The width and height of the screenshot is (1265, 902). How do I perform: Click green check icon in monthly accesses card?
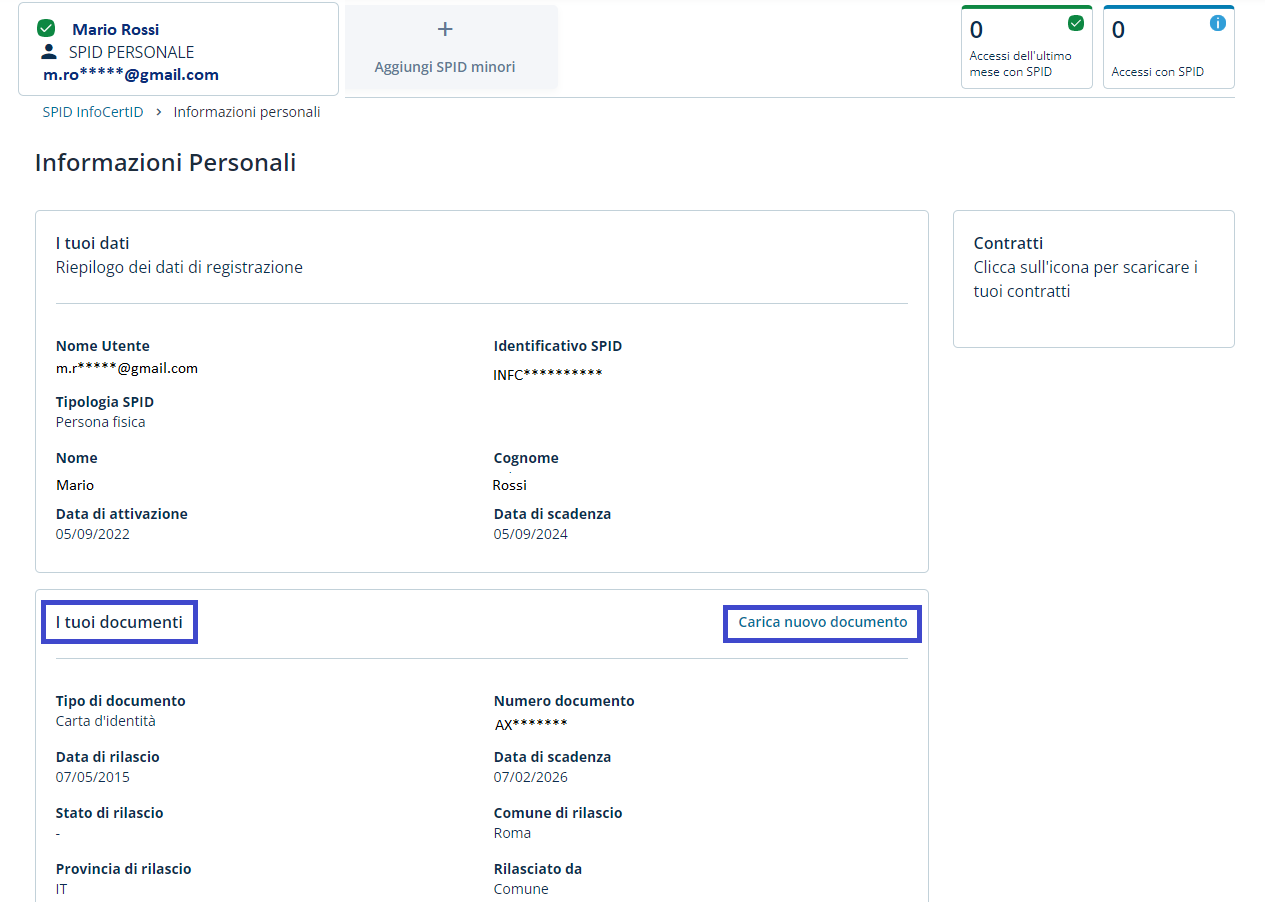[1076, 23]
